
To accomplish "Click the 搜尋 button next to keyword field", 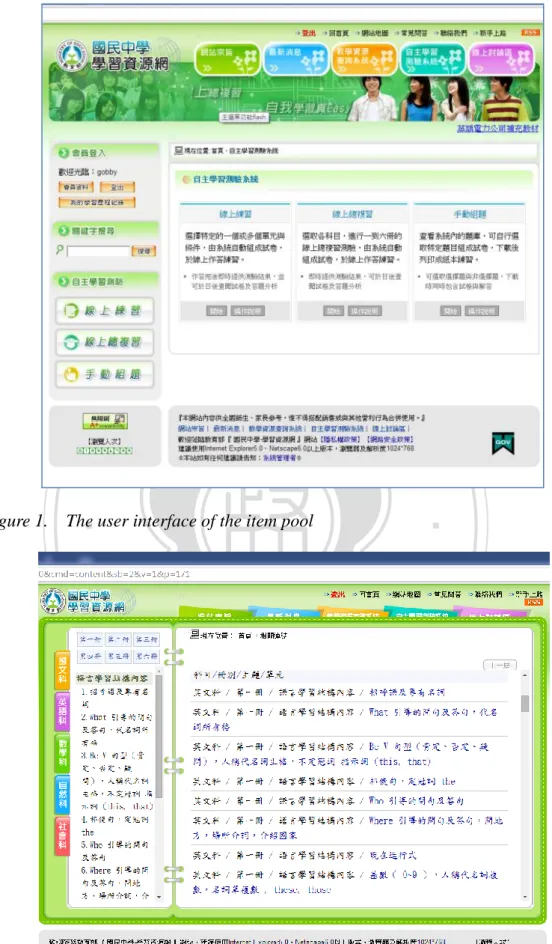I will click(x=144, y=250).
